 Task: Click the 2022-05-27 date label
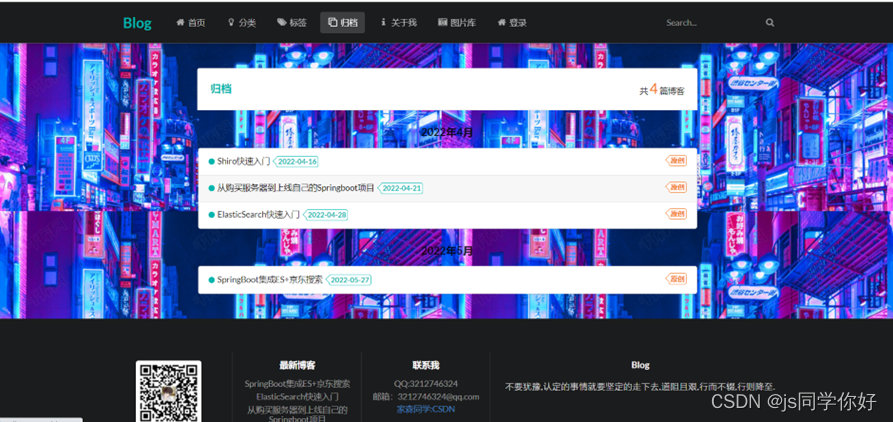point(349,280)
